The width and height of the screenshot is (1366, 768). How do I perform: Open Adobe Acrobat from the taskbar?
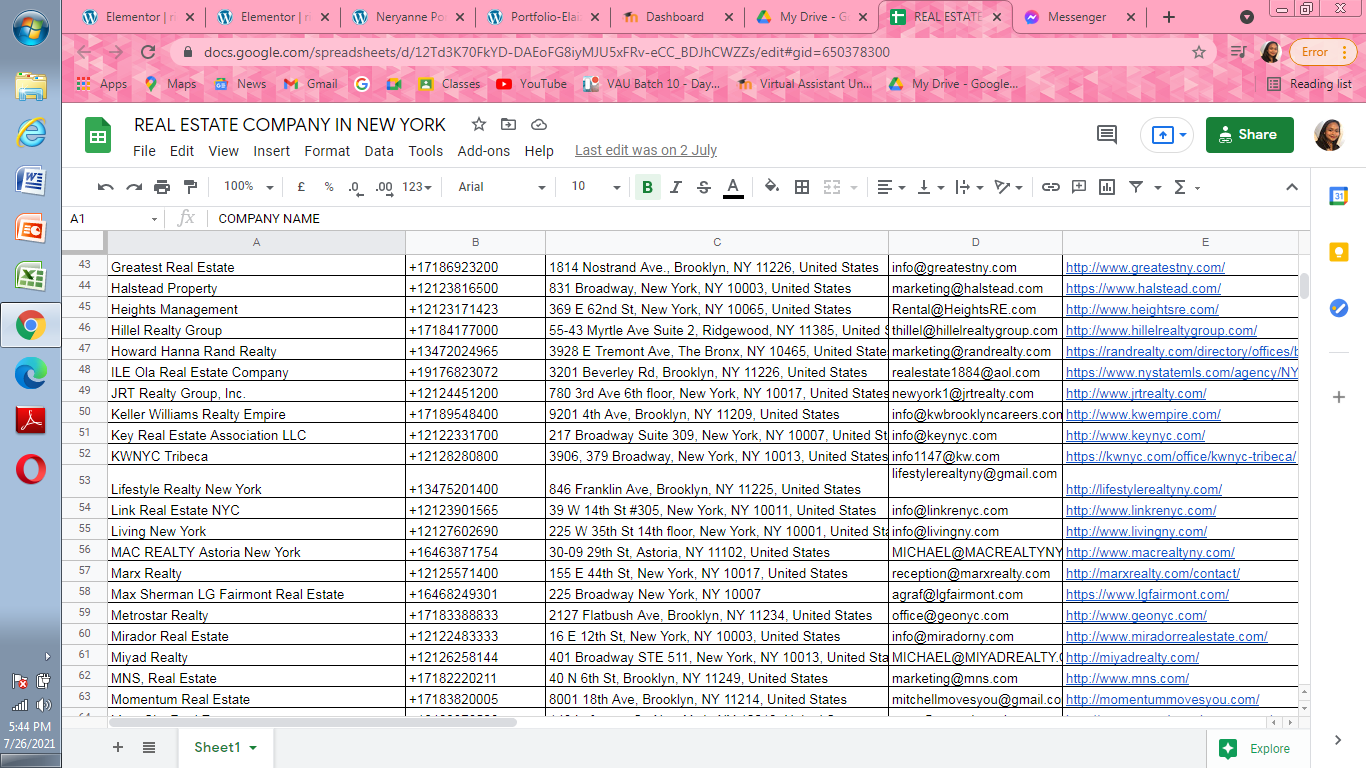click(30, 421)
